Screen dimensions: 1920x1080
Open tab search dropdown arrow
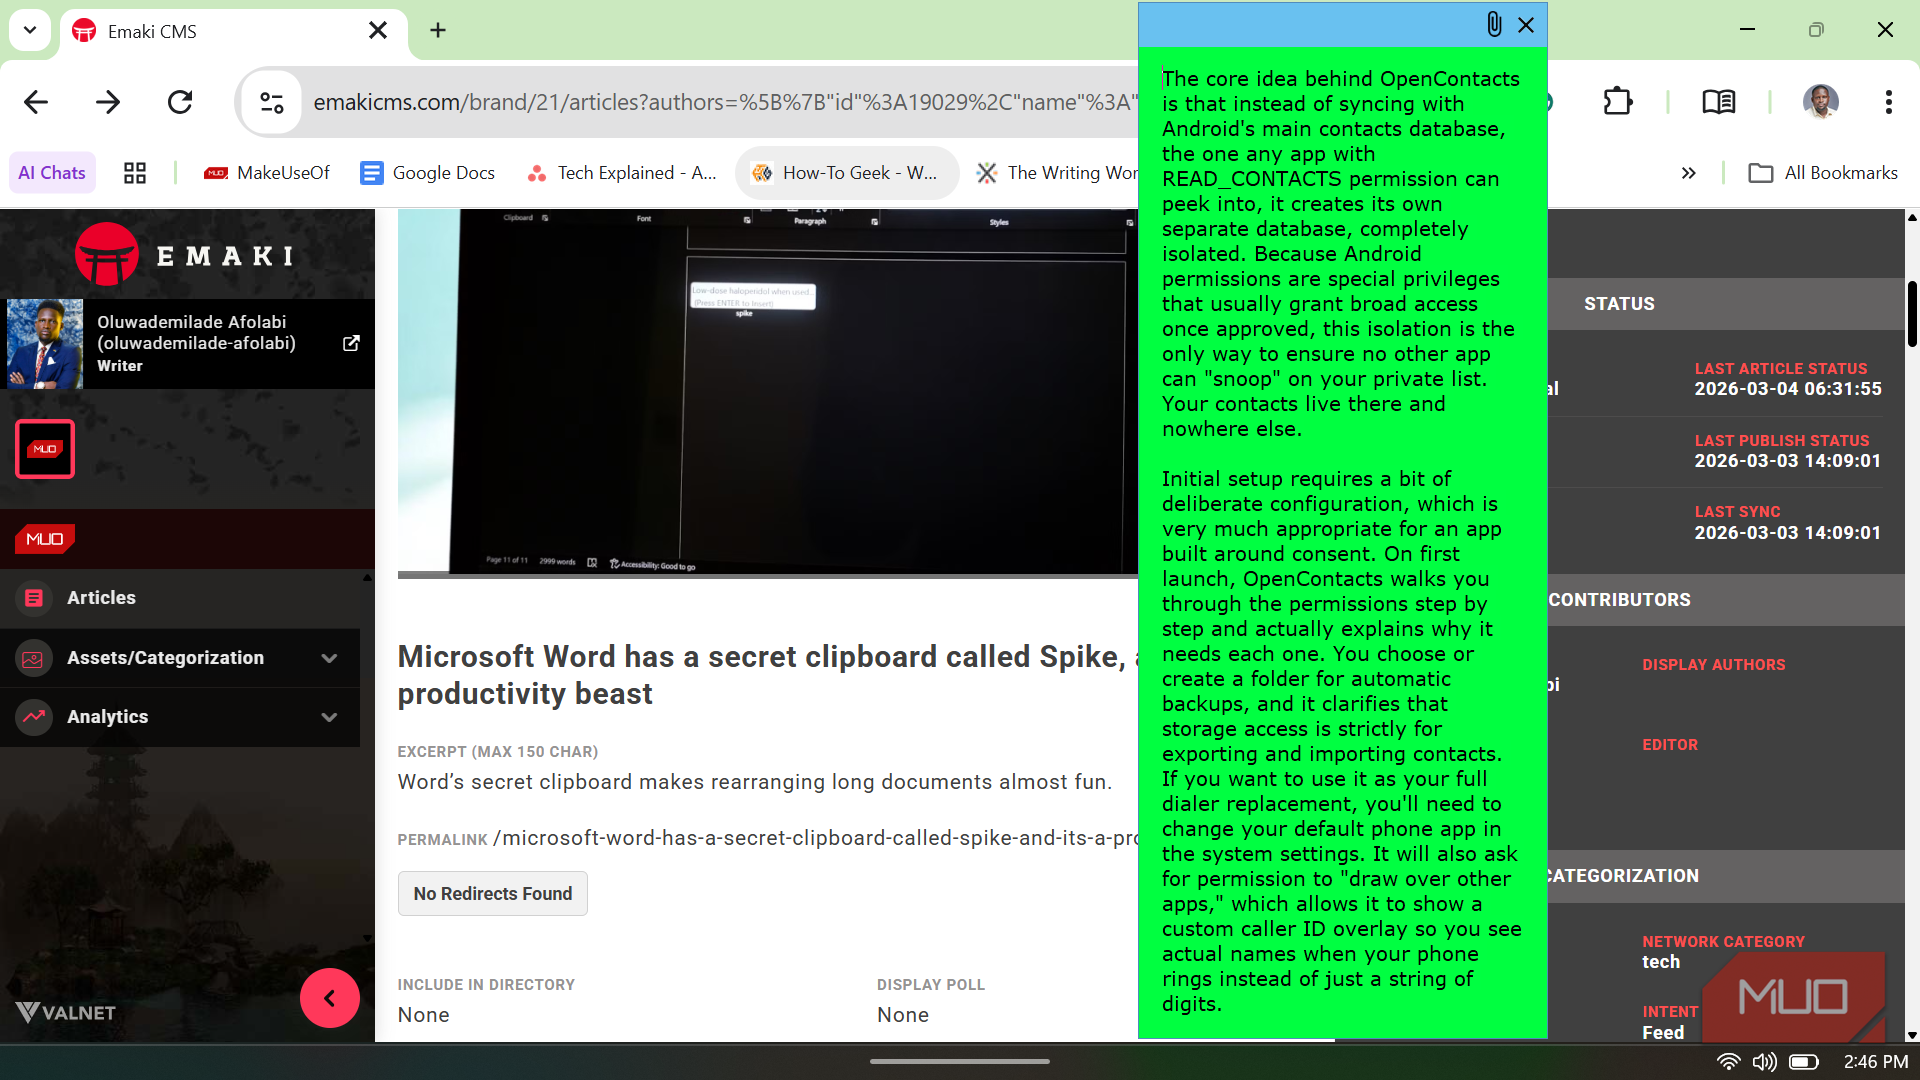click(x=30, y=30)
